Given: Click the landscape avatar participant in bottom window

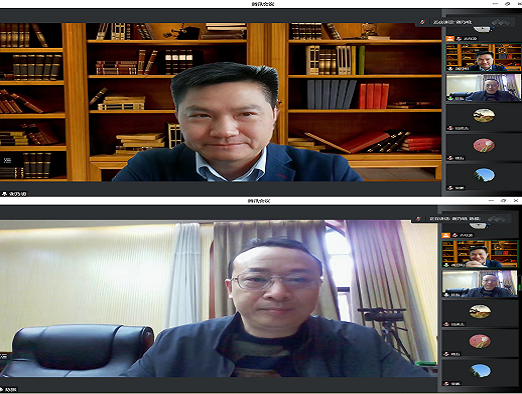Looking at the screenshot, I should (480, 312).
